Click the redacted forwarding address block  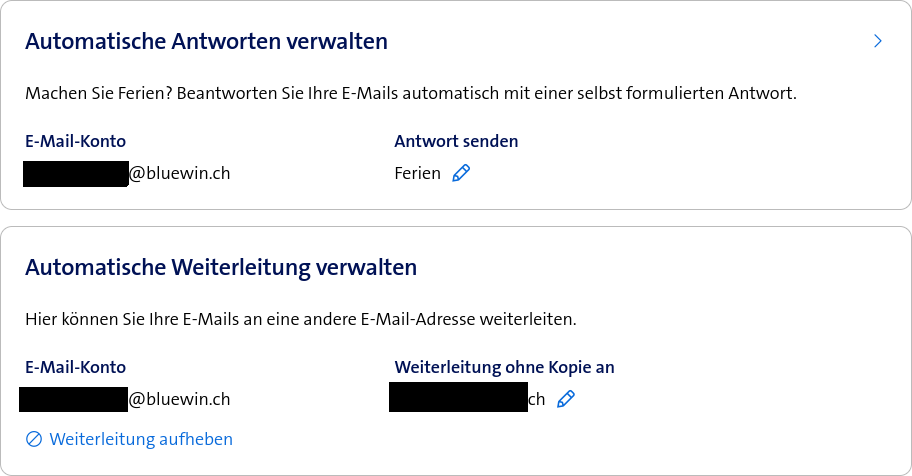(458, 397)
